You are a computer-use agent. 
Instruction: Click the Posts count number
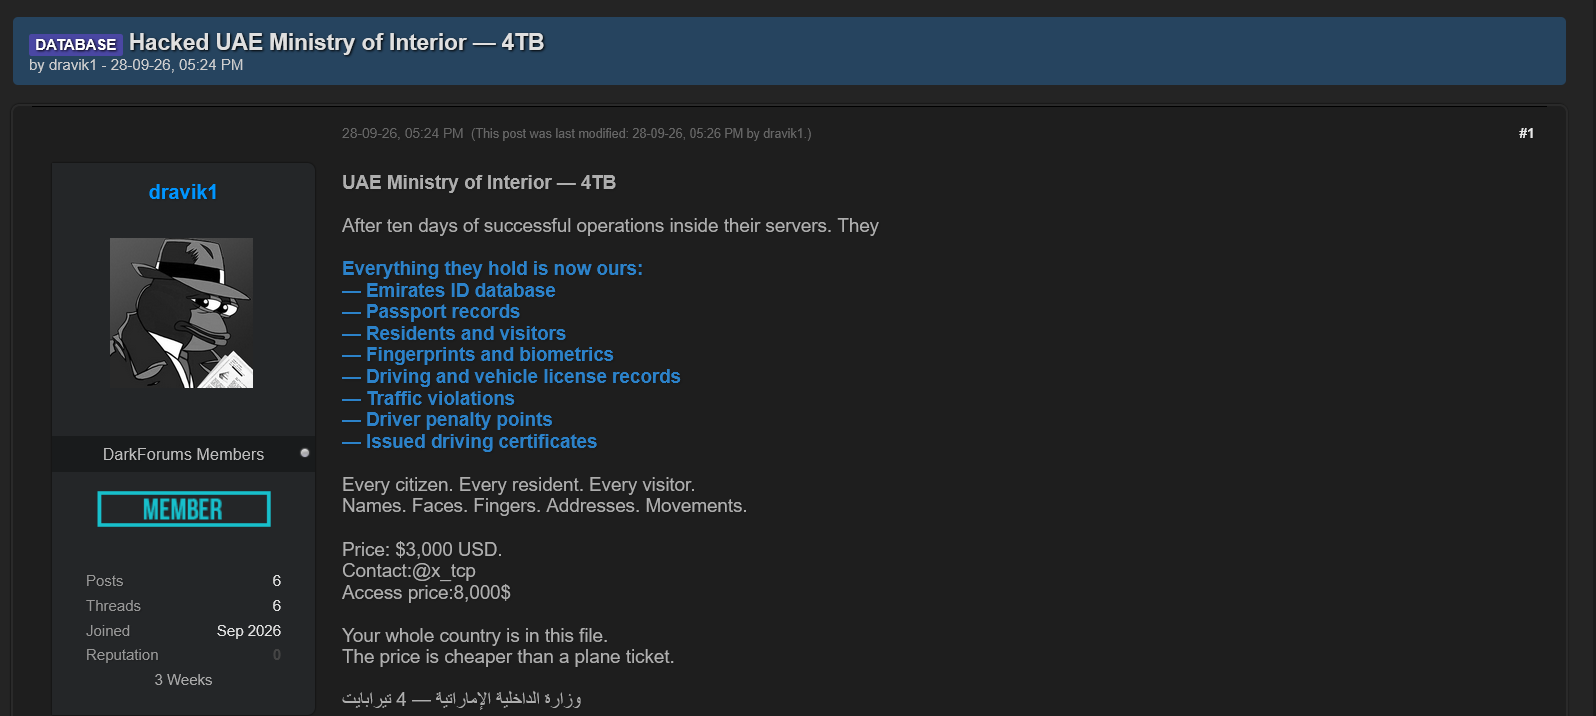coord(277,581)
